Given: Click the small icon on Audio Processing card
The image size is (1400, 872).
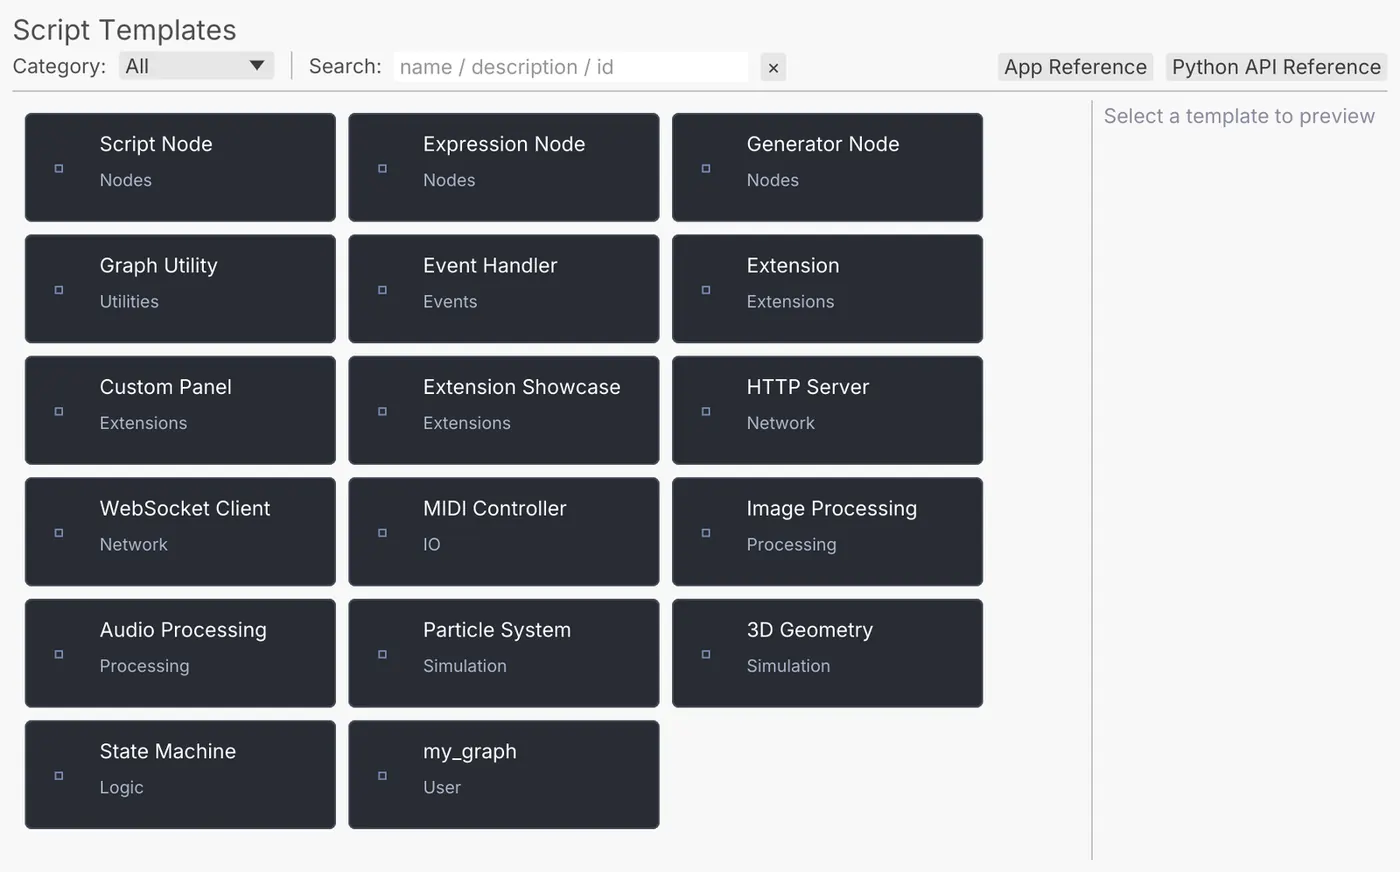Looking at the screenshot, I should click(x=59, y=654).
